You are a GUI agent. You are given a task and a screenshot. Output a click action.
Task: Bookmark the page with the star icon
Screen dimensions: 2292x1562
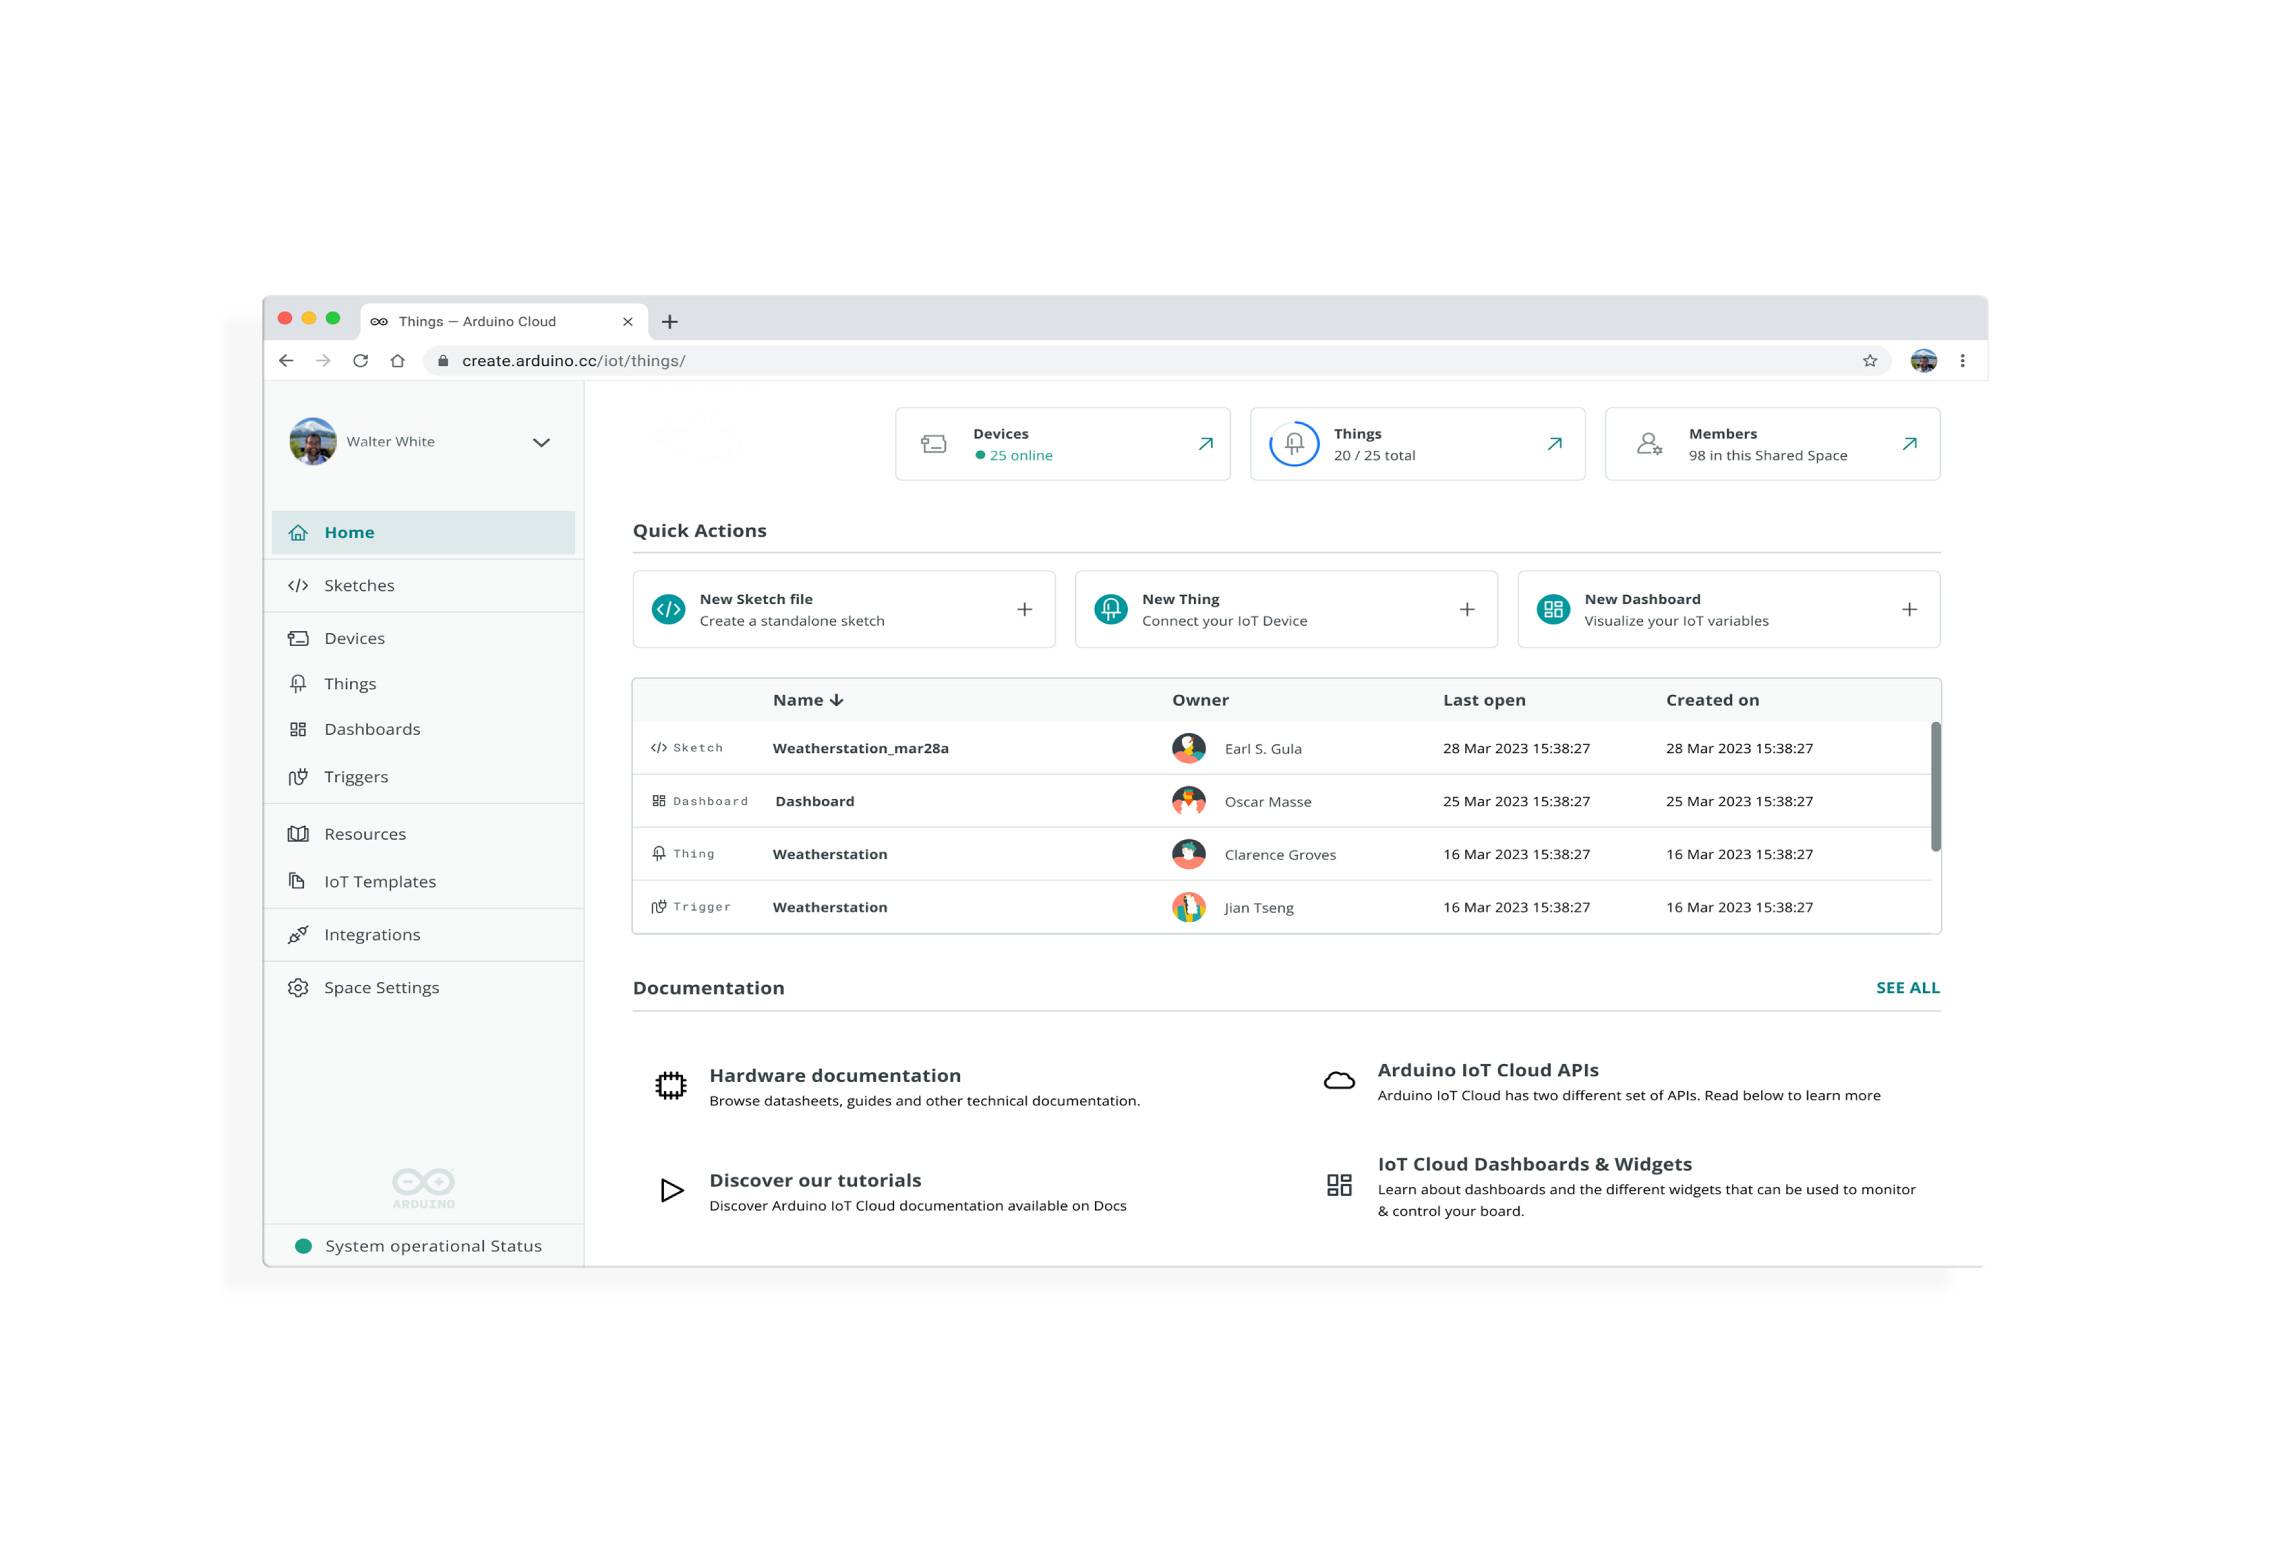click(x=1869, y=360)
